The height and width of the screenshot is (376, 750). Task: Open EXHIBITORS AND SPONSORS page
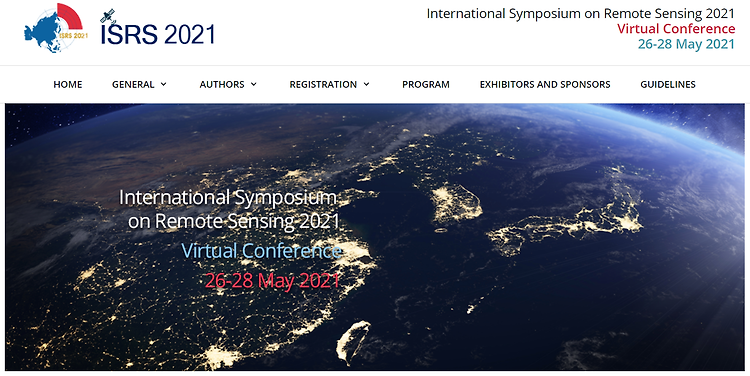tap(545, 85)
